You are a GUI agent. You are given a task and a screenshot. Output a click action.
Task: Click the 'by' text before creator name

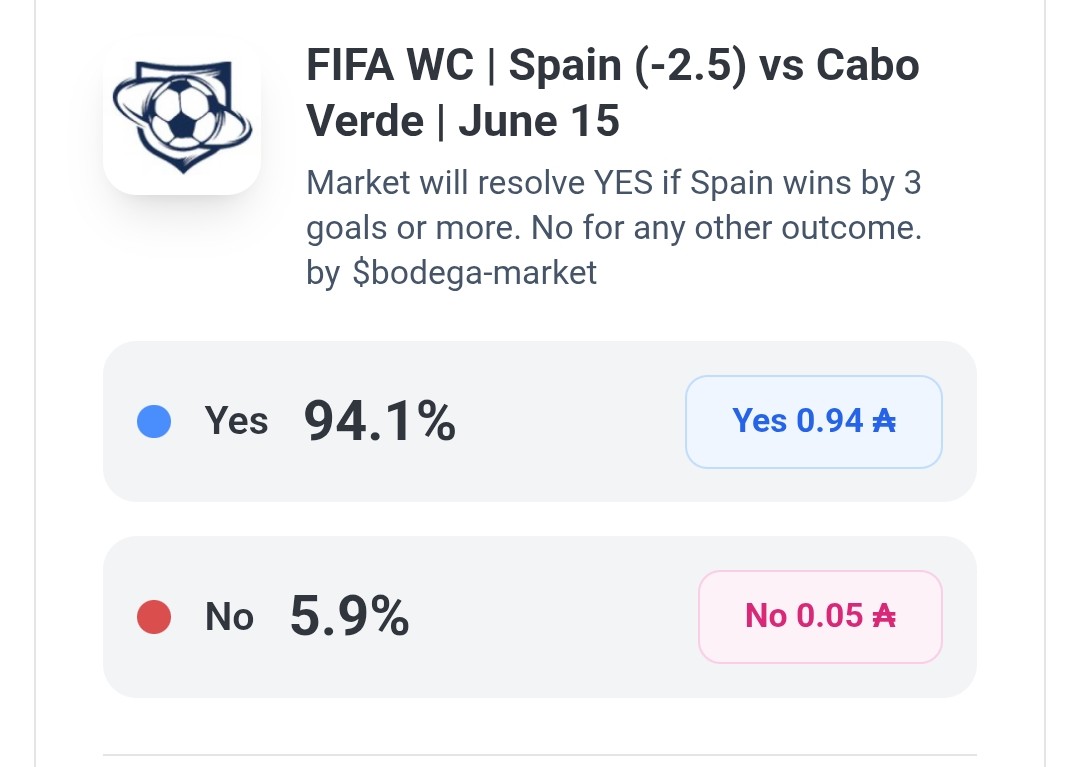(323, 273)
